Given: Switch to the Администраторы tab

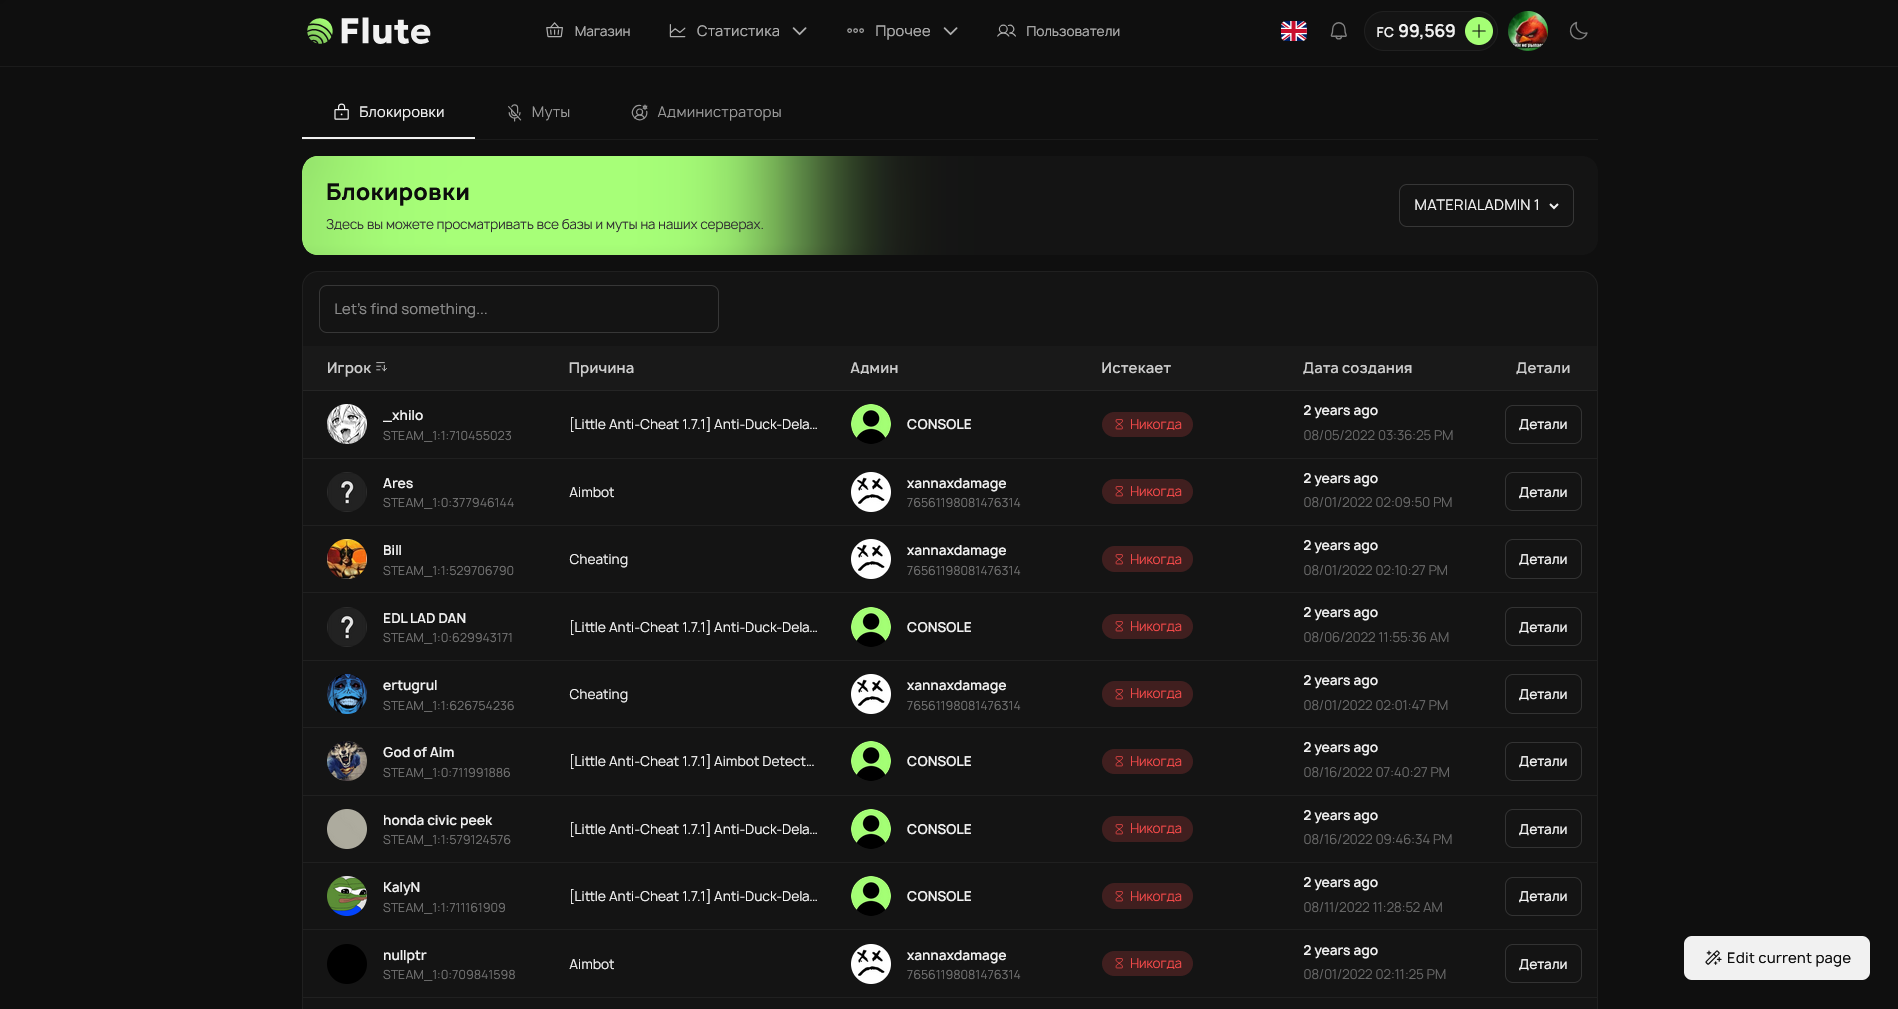Looking at the screenshot, I should tap(706, 112).
